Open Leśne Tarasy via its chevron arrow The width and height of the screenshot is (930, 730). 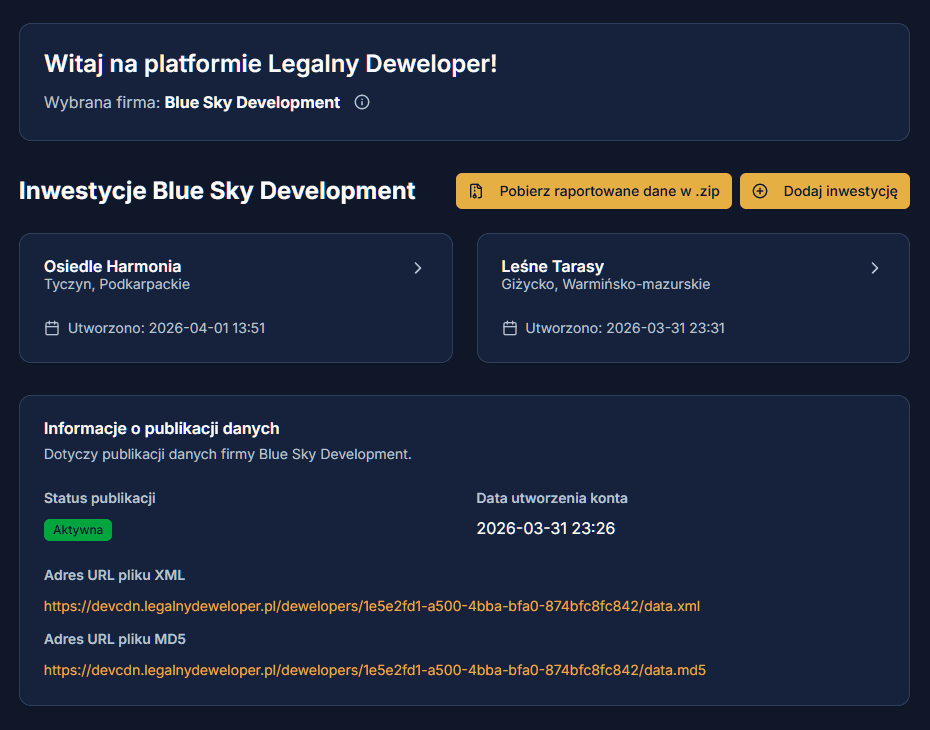pos(875,268)
